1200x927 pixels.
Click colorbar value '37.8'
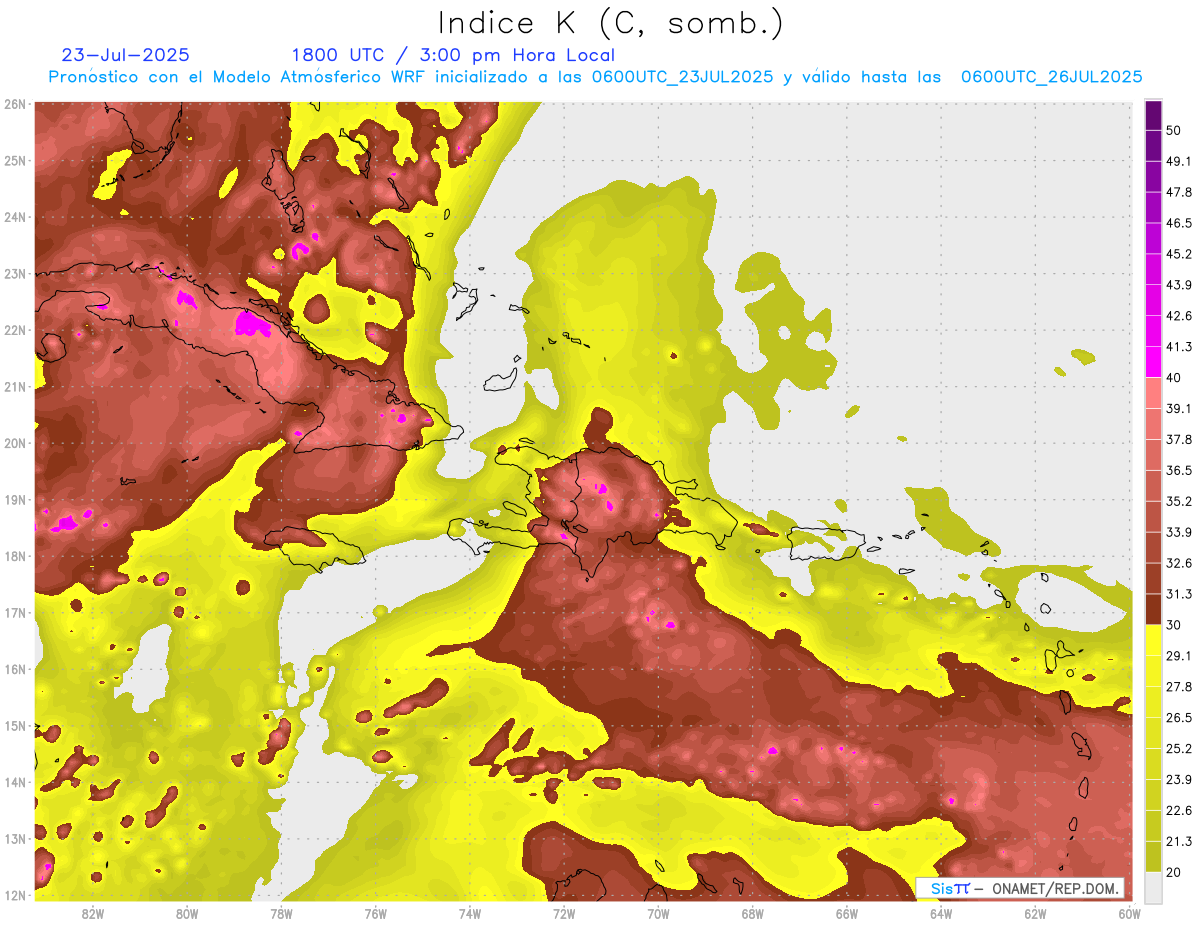[x=1178, y=439]
